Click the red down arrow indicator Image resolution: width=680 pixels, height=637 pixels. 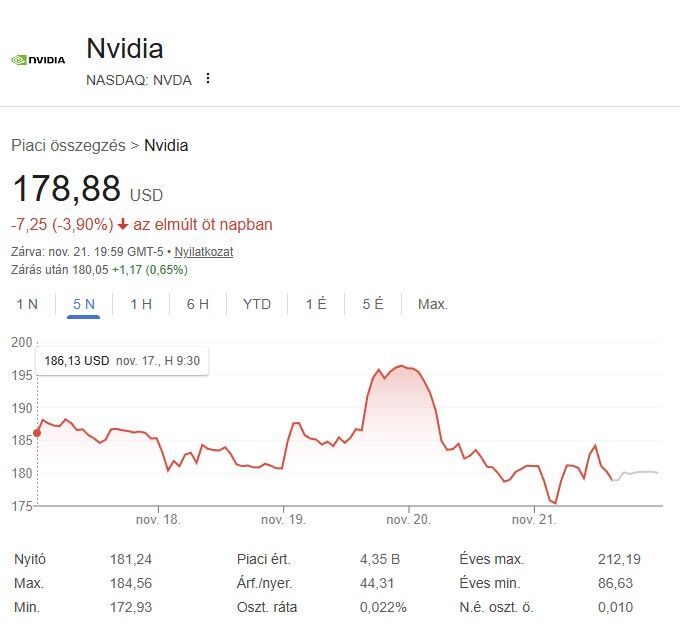[x=124, y=225]
